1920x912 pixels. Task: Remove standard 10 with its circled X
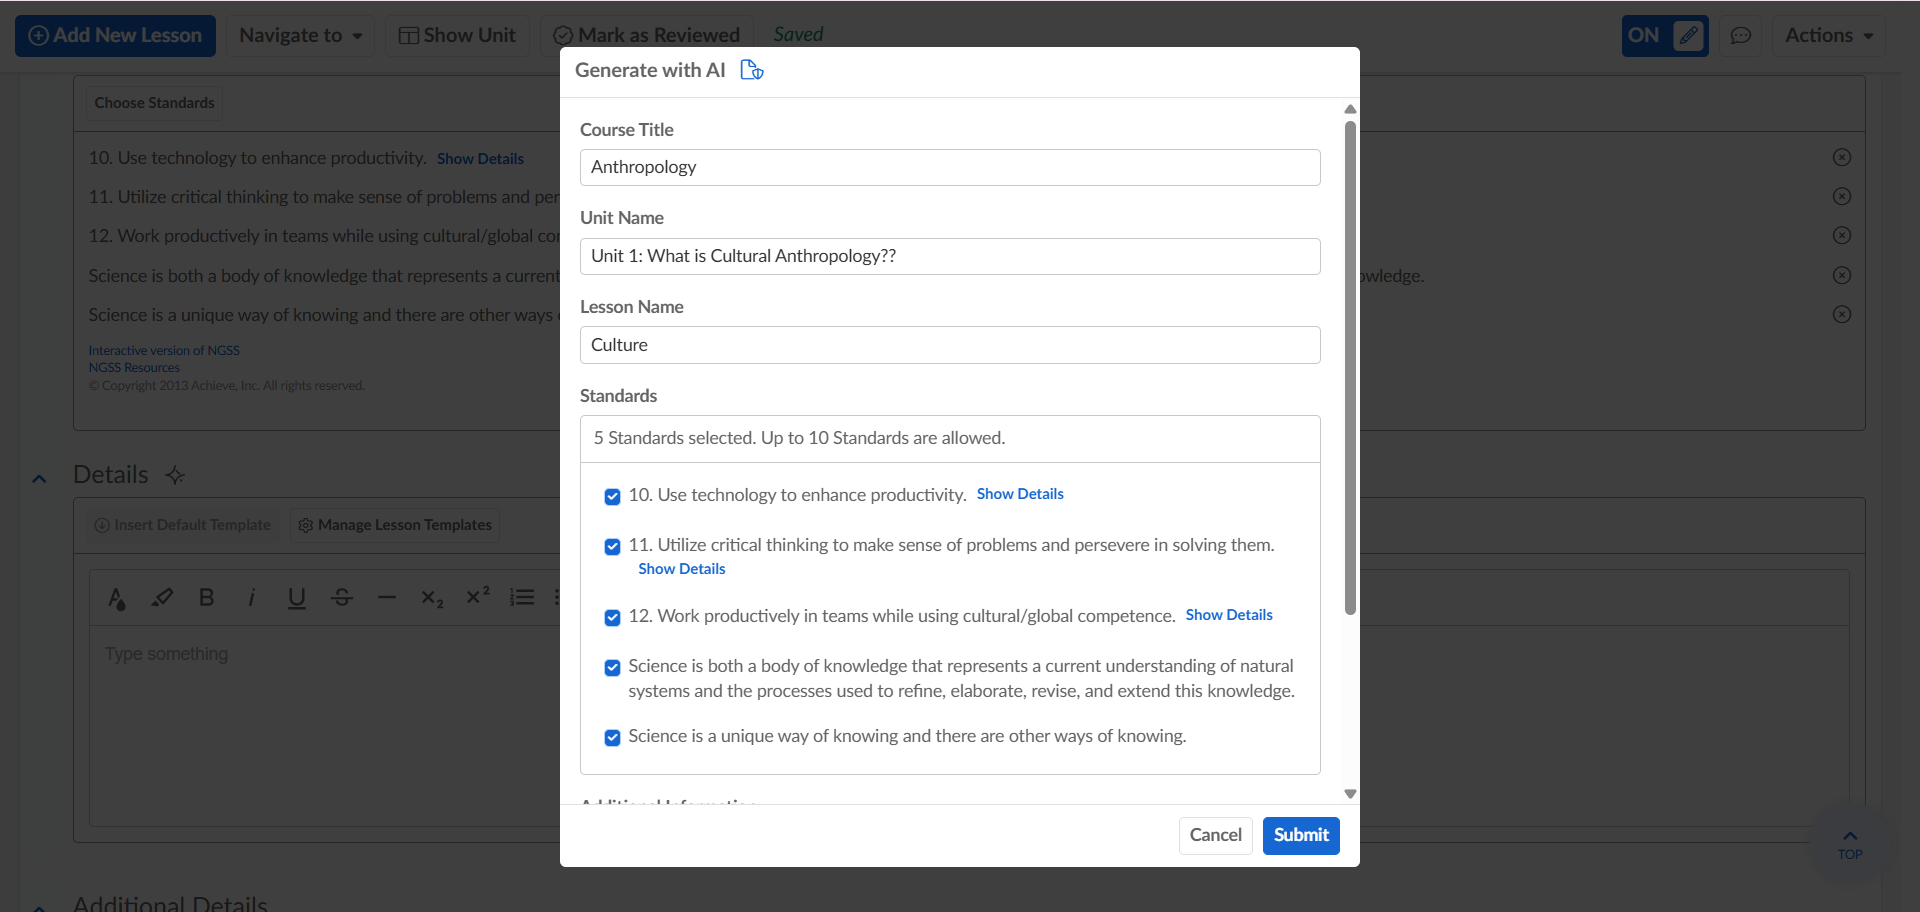(x=1841, y=157)
